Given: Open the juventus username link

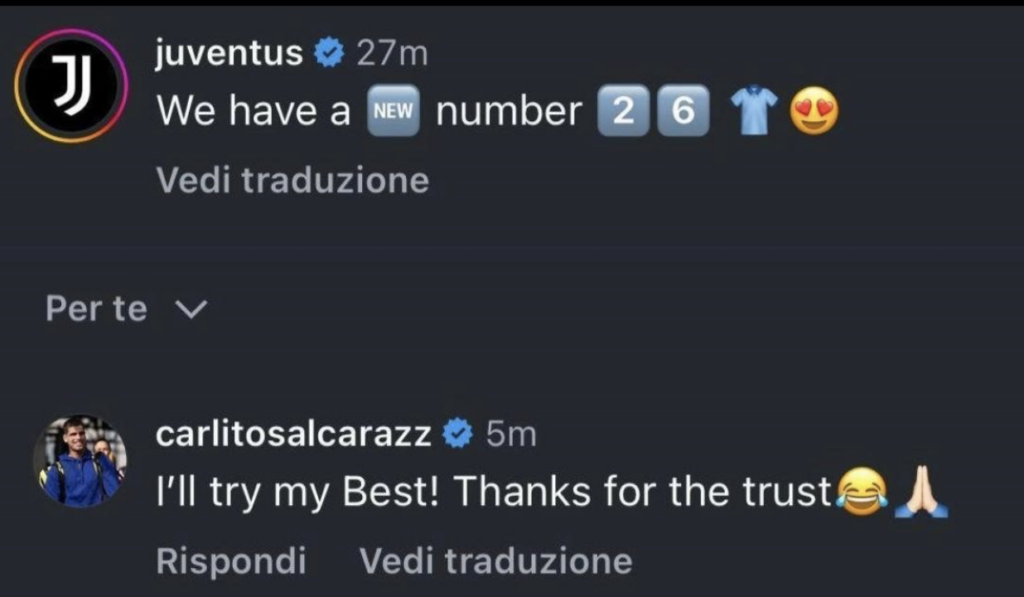Looking at the screenshot, I should coord(229,53).
